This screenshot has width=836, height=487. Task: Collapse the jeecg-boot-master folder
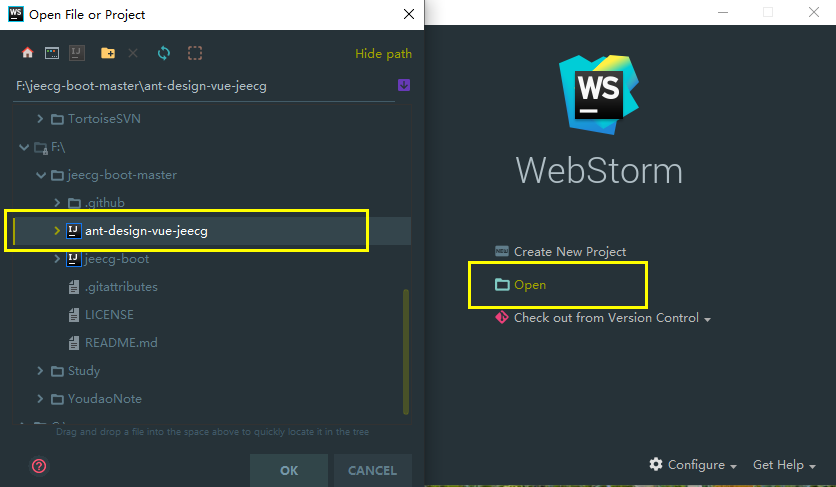pyautogui.click(x=41, y=175)
